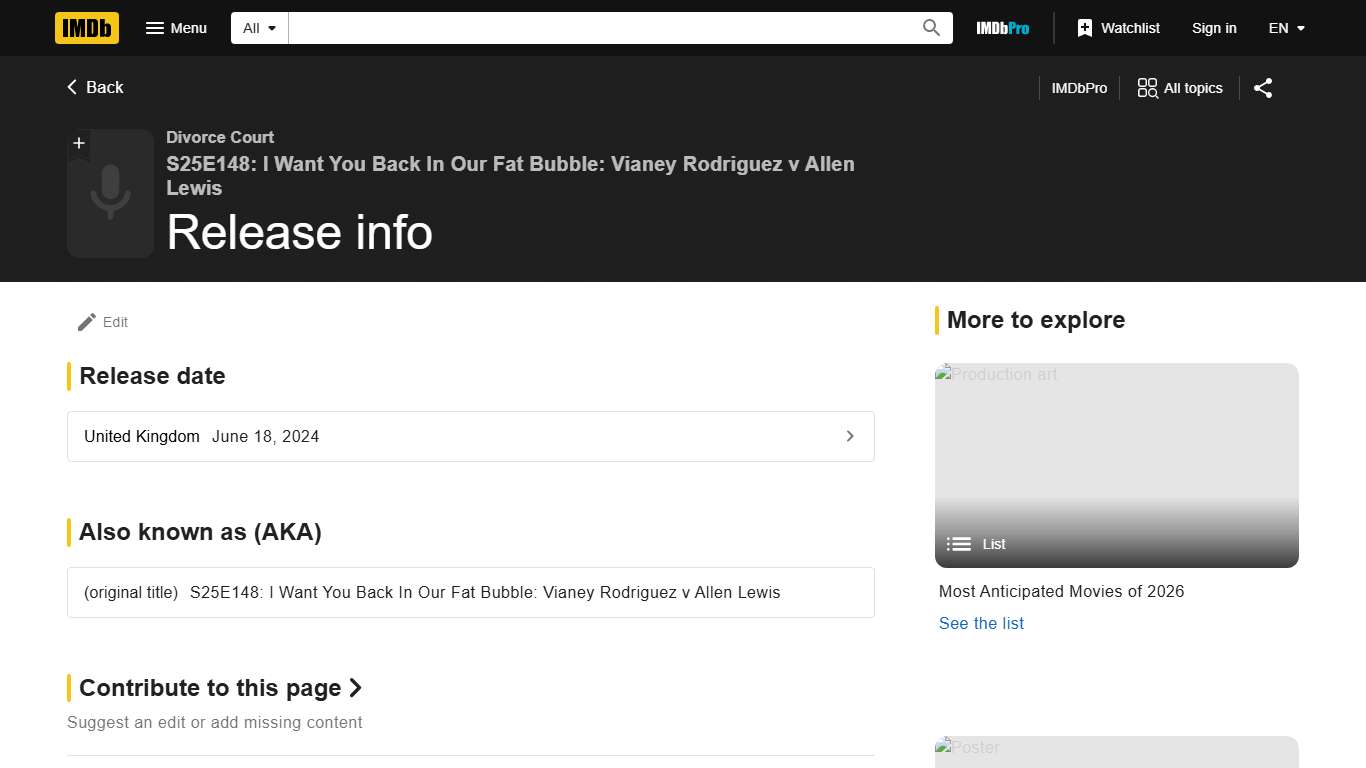The image size is (1366, 768).
Task: Click the Sign in link
Action: (x=1213, y=28)
